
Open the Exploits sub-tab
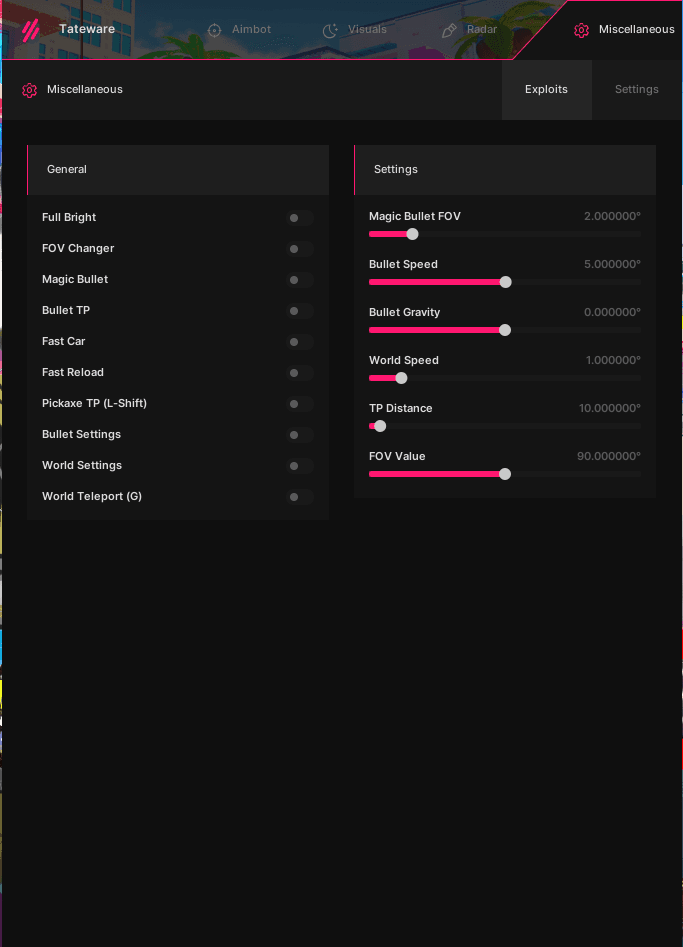pos(546,90)
